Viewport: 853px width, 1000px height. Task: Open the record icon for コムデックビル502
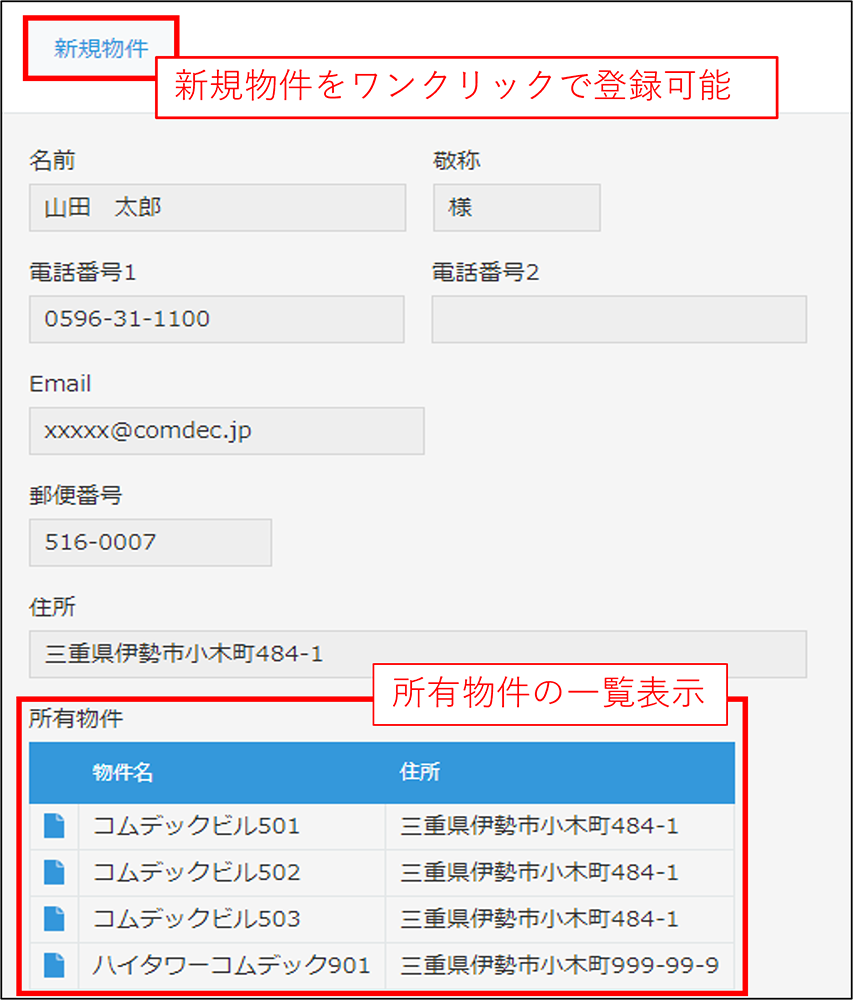52,872
